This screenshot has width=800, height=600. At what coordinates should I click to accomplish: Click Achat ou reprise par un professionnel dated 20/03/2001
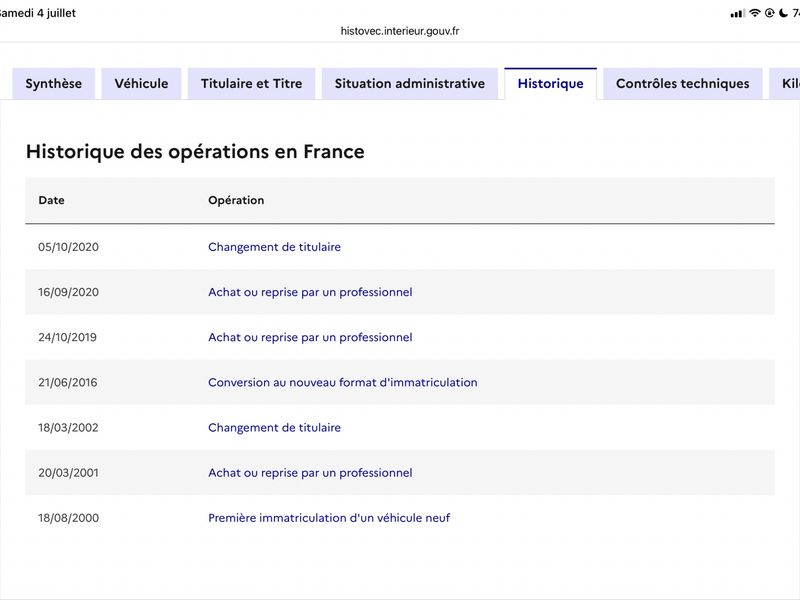310,473
